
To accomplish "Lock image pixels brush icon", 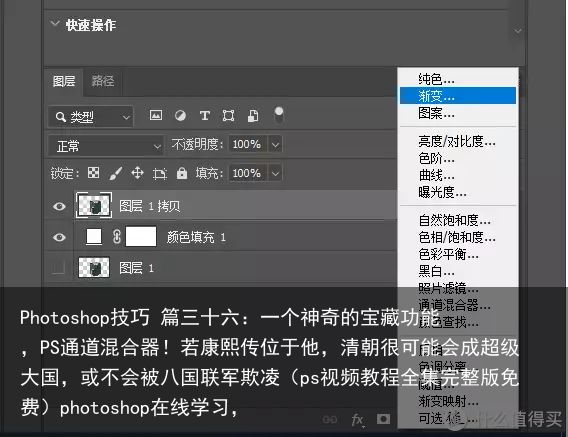I will [x=116, y=173].
